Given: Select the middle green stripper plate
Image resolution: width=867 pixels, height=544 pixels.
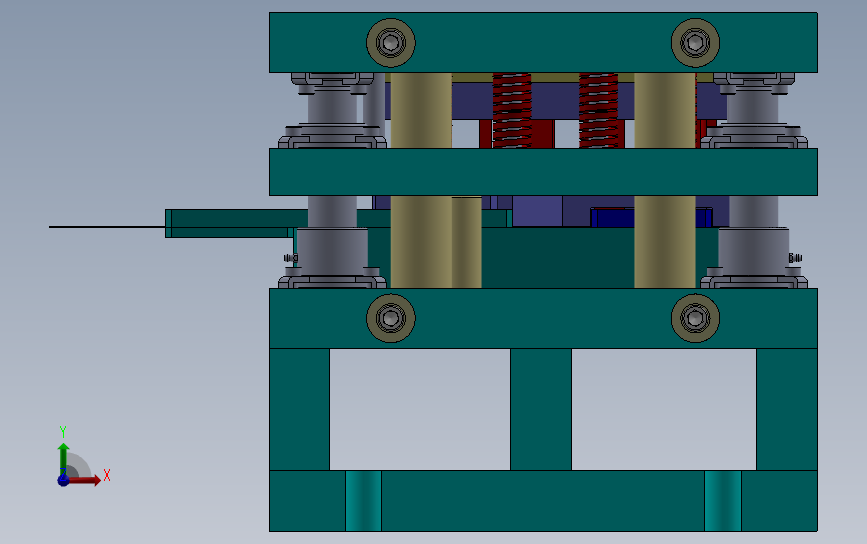Looking at the screenshot, I should [x=543, y=172].
